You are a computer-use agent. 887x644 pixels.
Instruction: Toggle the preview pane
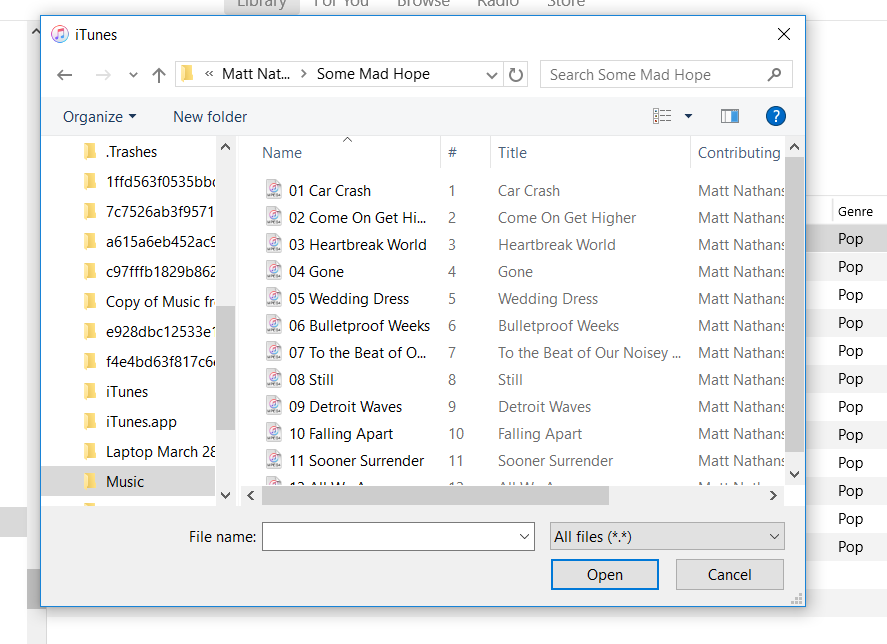730,116
